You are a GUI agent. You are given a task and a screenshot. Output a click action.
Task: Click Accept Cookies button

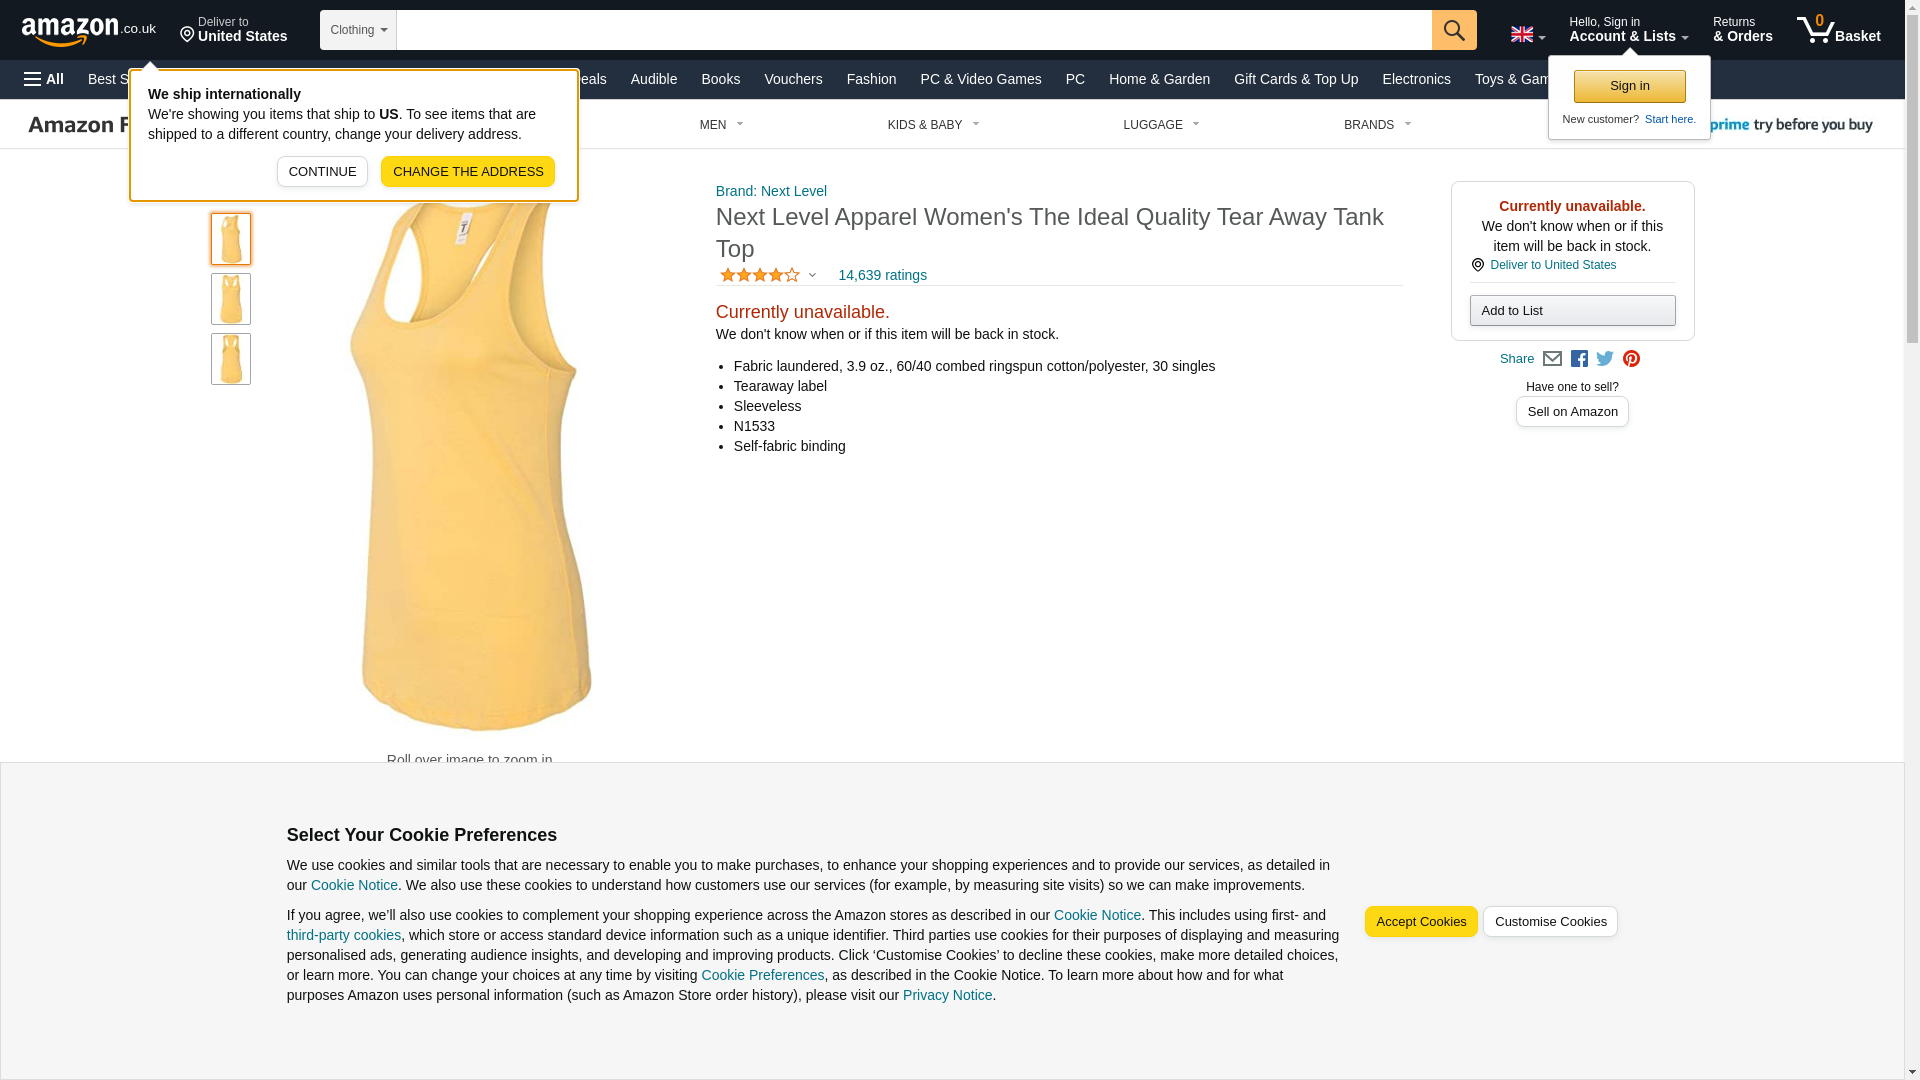[x=1421, y=922]
